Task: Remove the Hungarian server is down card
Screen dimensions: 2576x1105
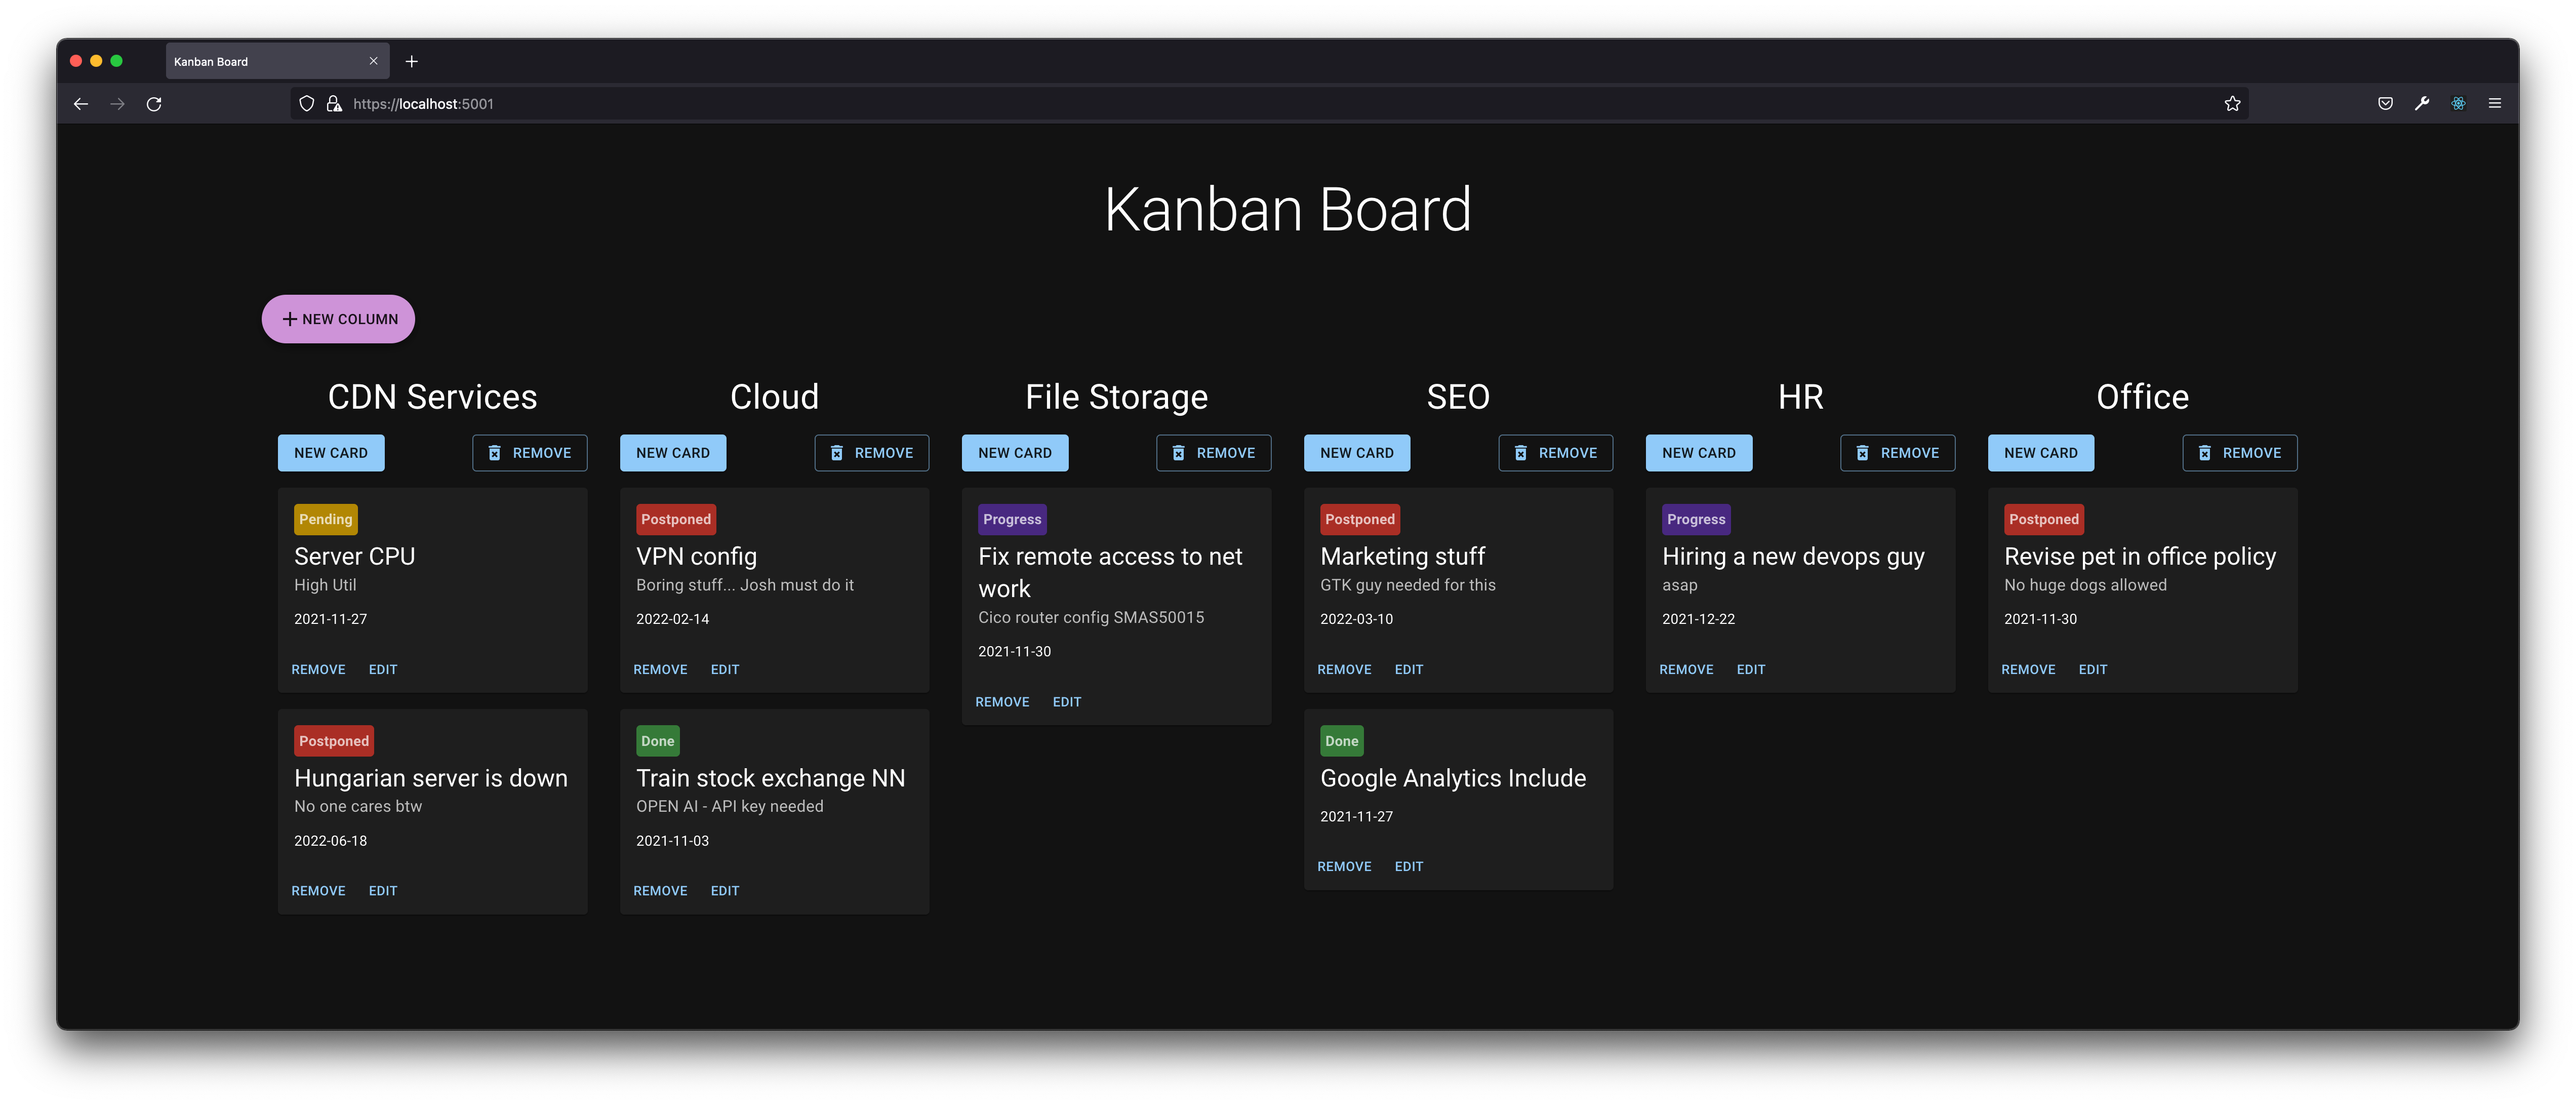Action: tap(318, 890)
